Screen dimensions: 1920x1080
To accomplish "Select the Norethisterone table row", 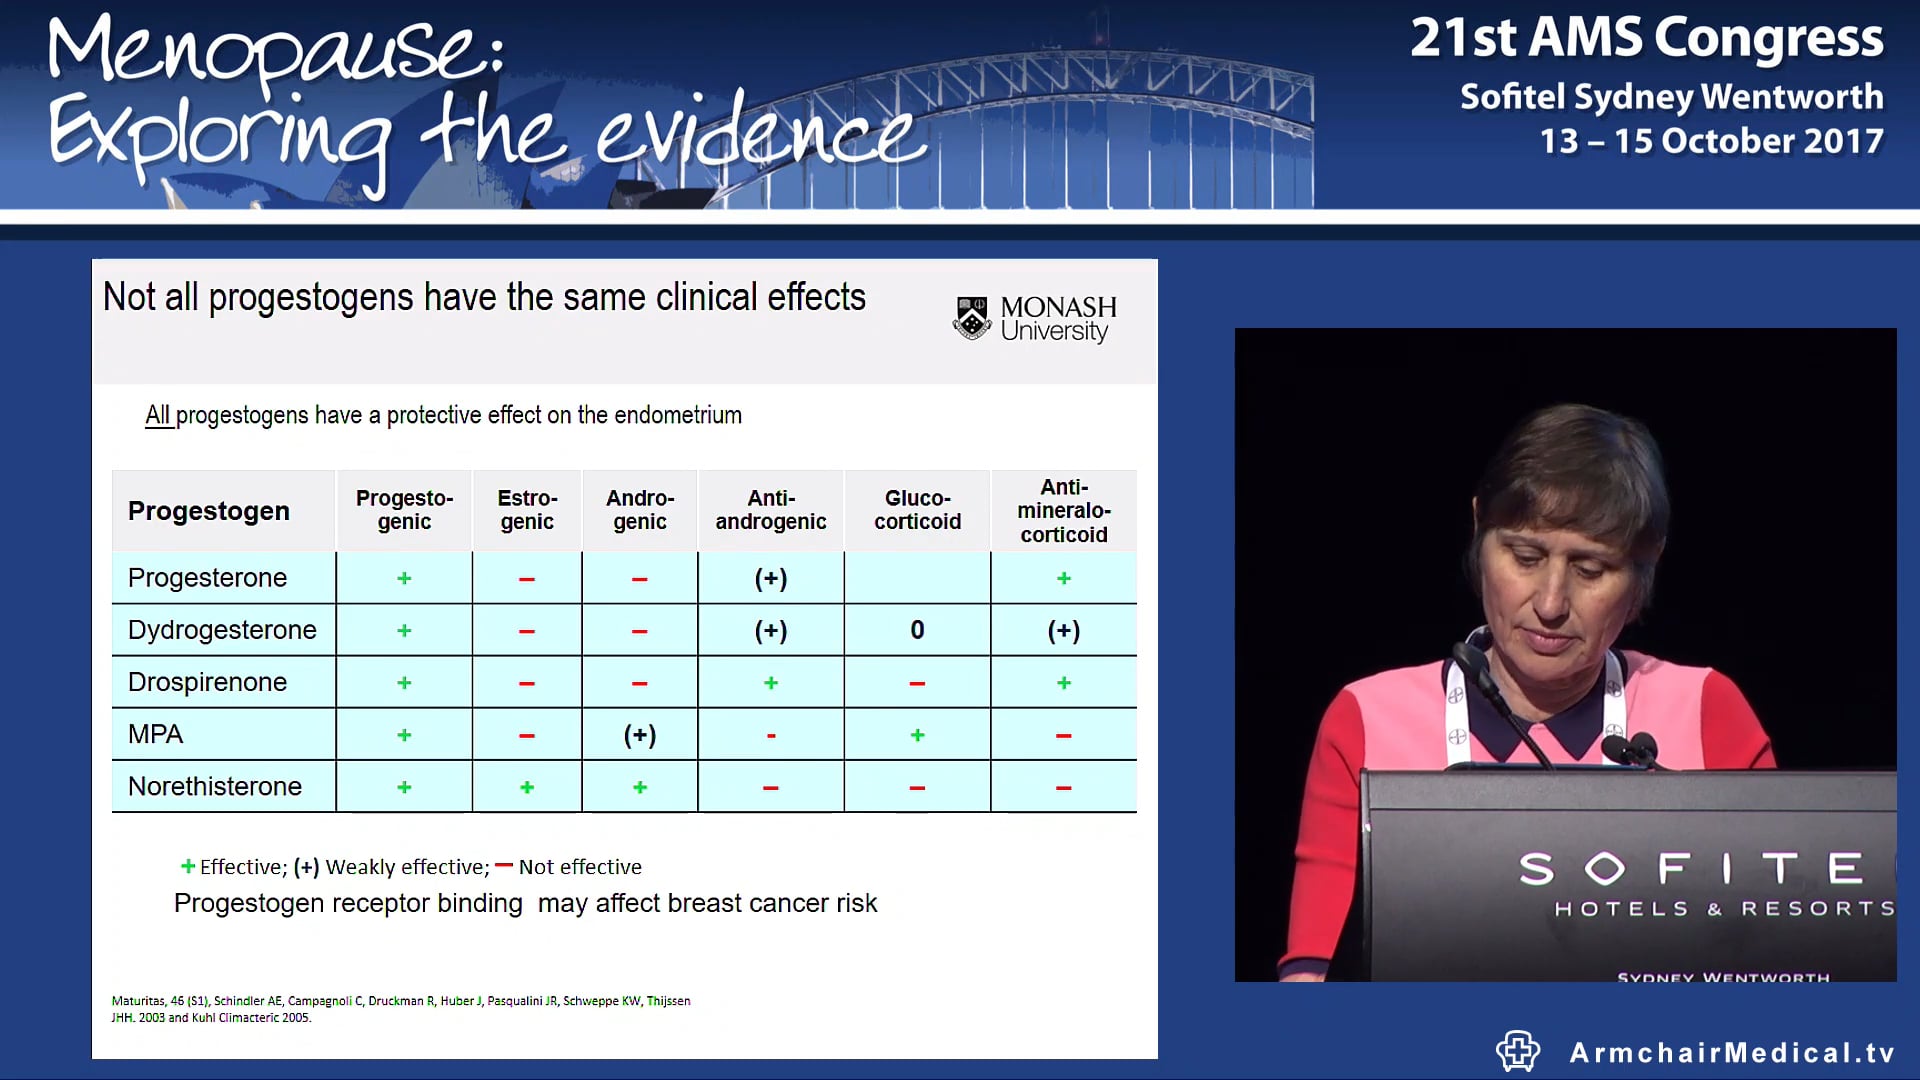I will coord(214,786).
